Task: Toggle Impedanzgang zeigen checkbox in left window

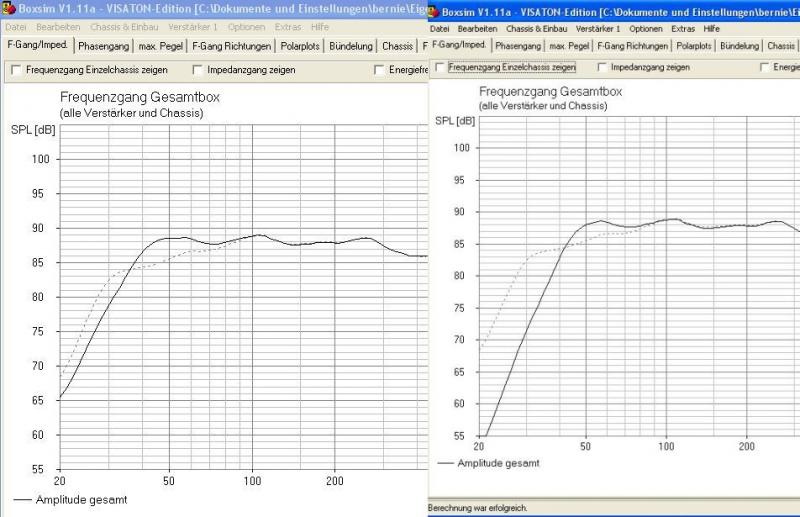Action: point(199,70)
